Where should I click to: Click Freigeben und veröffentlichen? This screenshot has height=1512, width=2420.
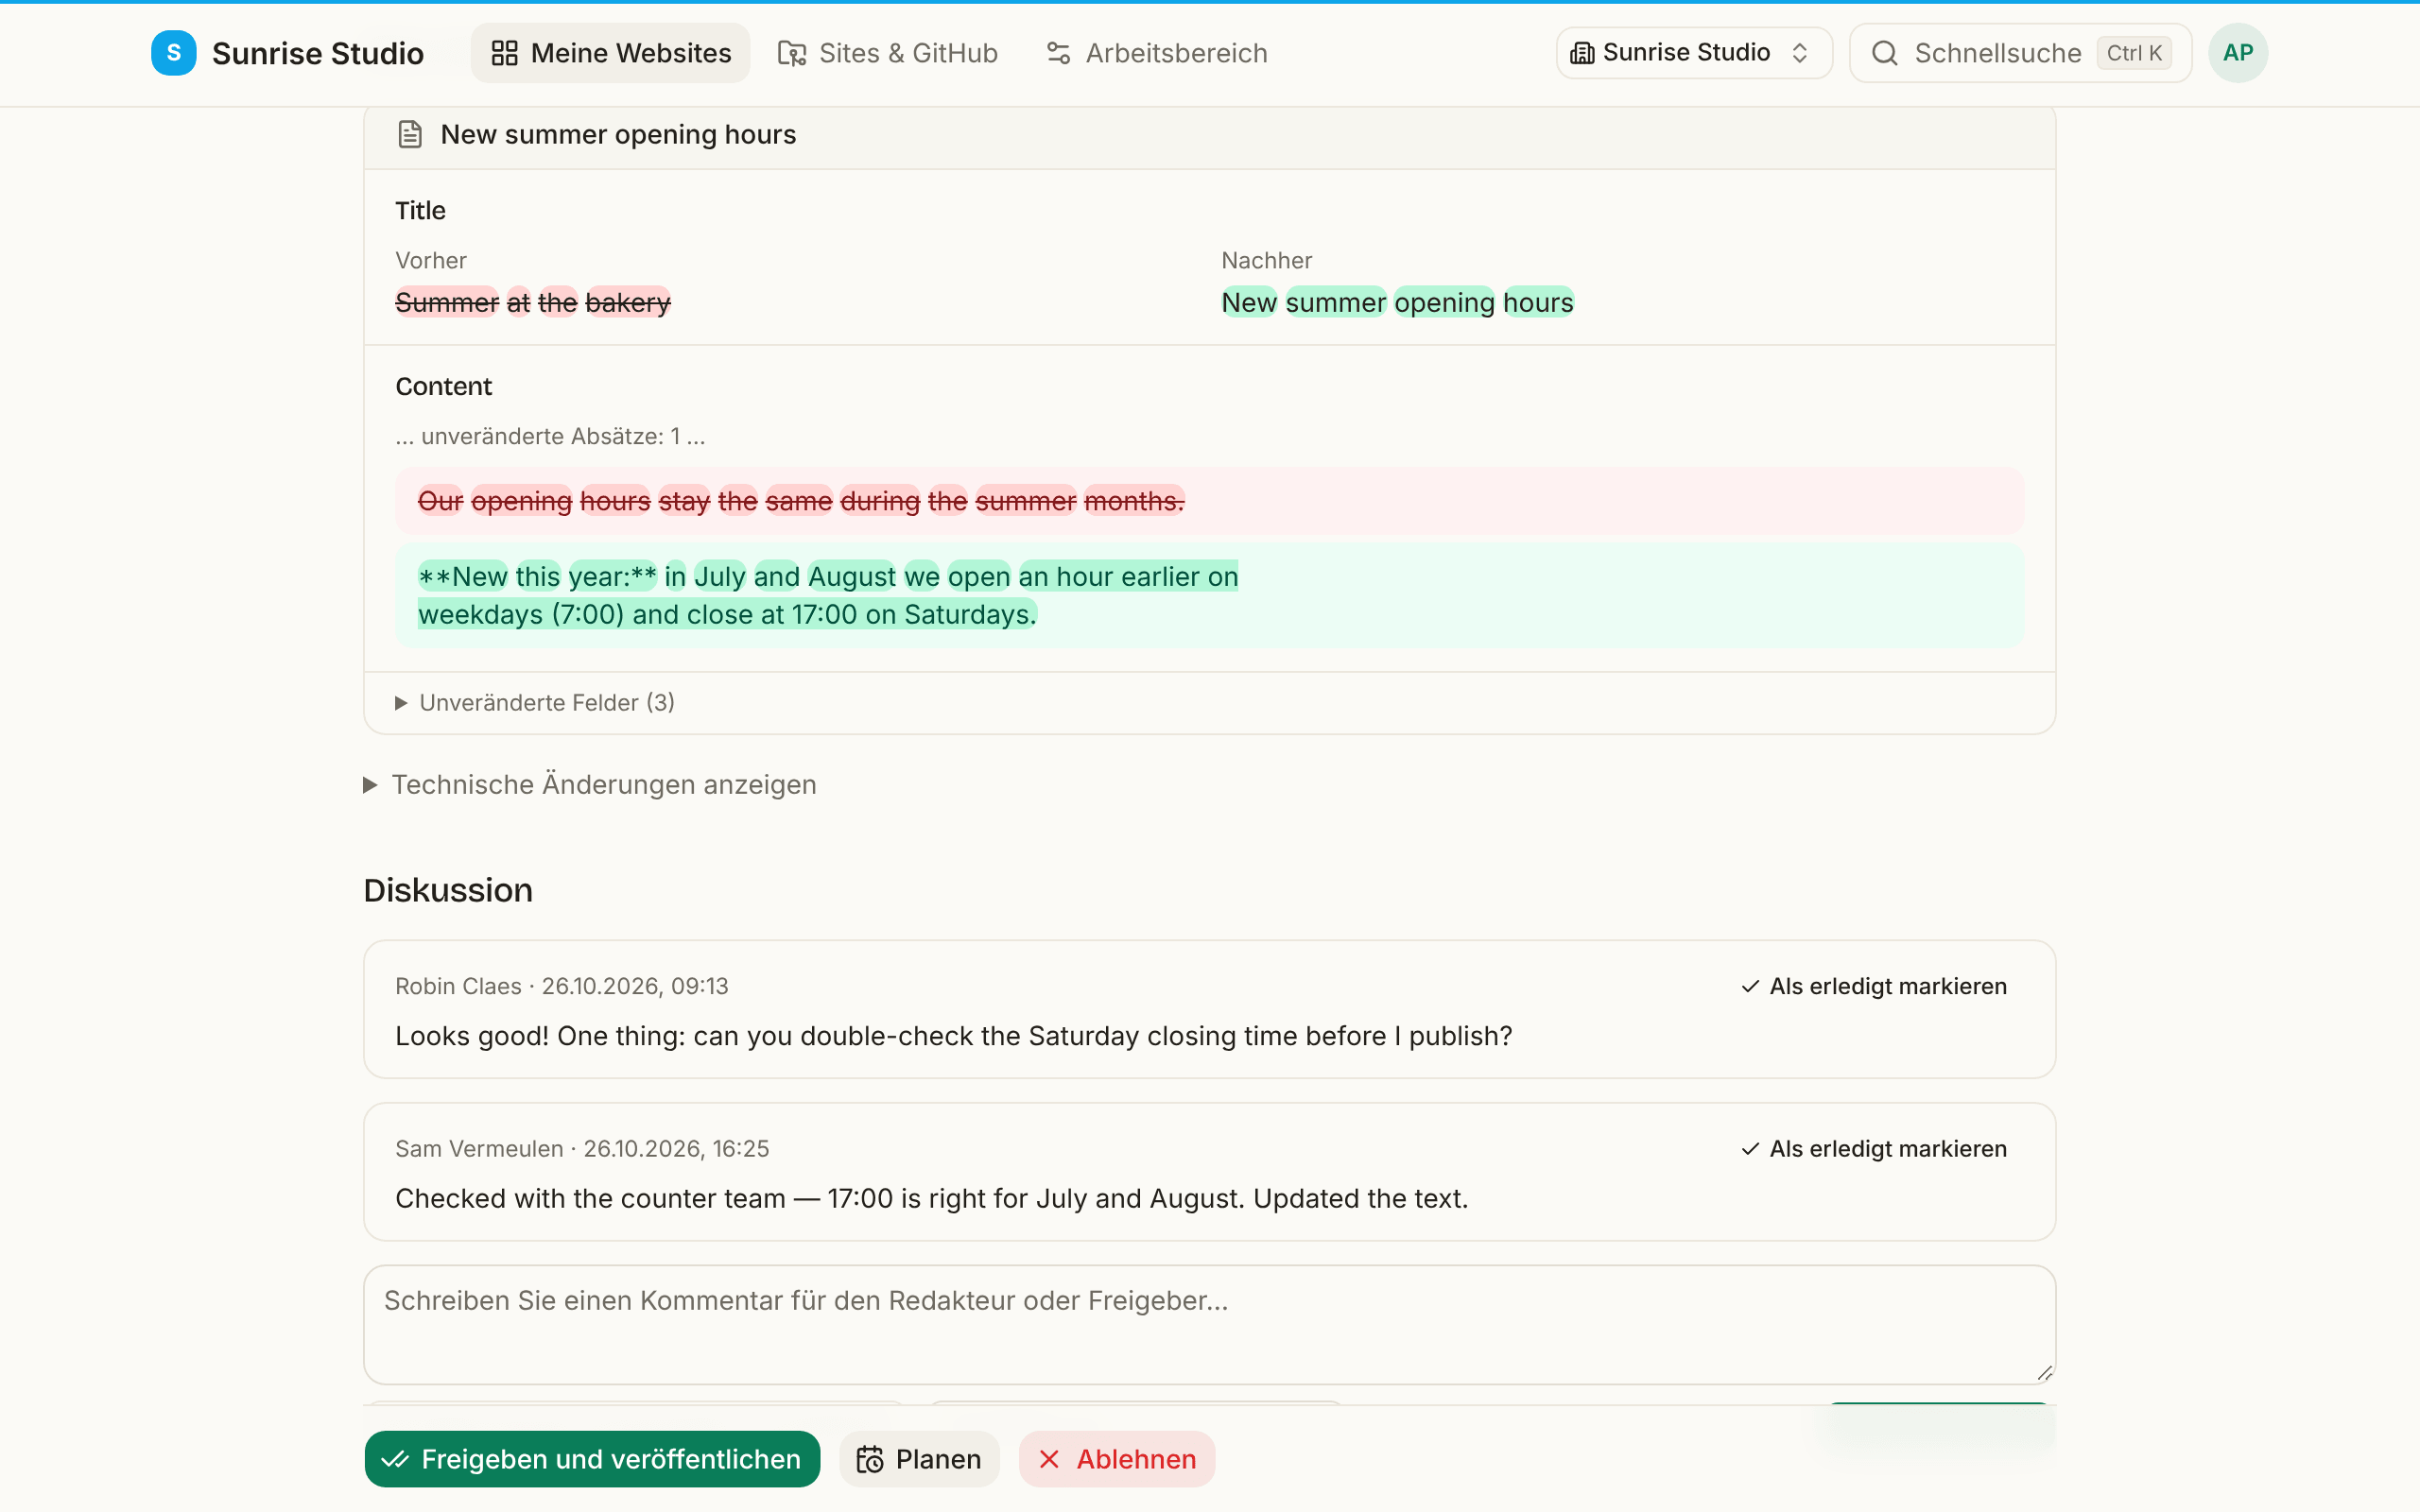(592, 1459)
